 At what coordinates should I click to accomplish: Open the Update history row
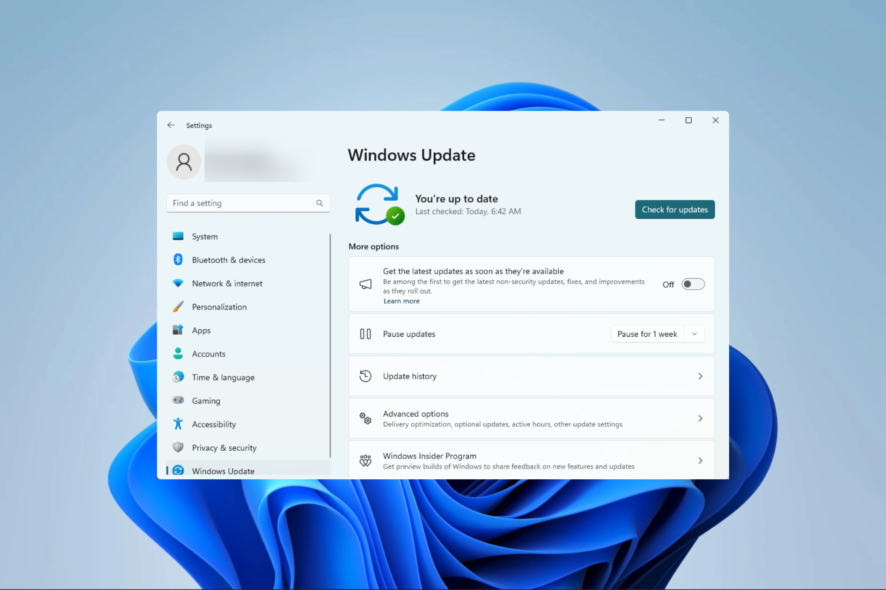[532, 376]
